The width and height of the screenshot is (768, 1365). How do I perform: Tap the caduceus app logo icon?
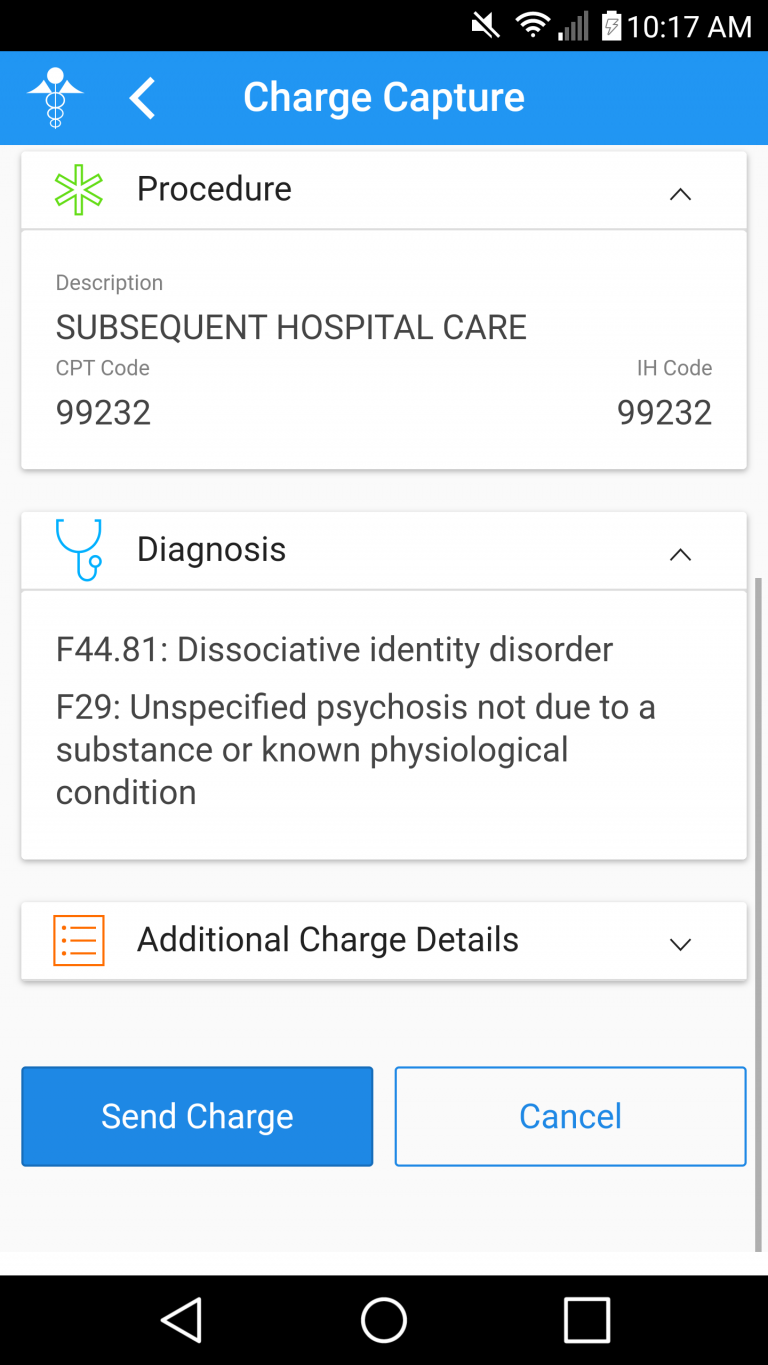pos(55,97)
